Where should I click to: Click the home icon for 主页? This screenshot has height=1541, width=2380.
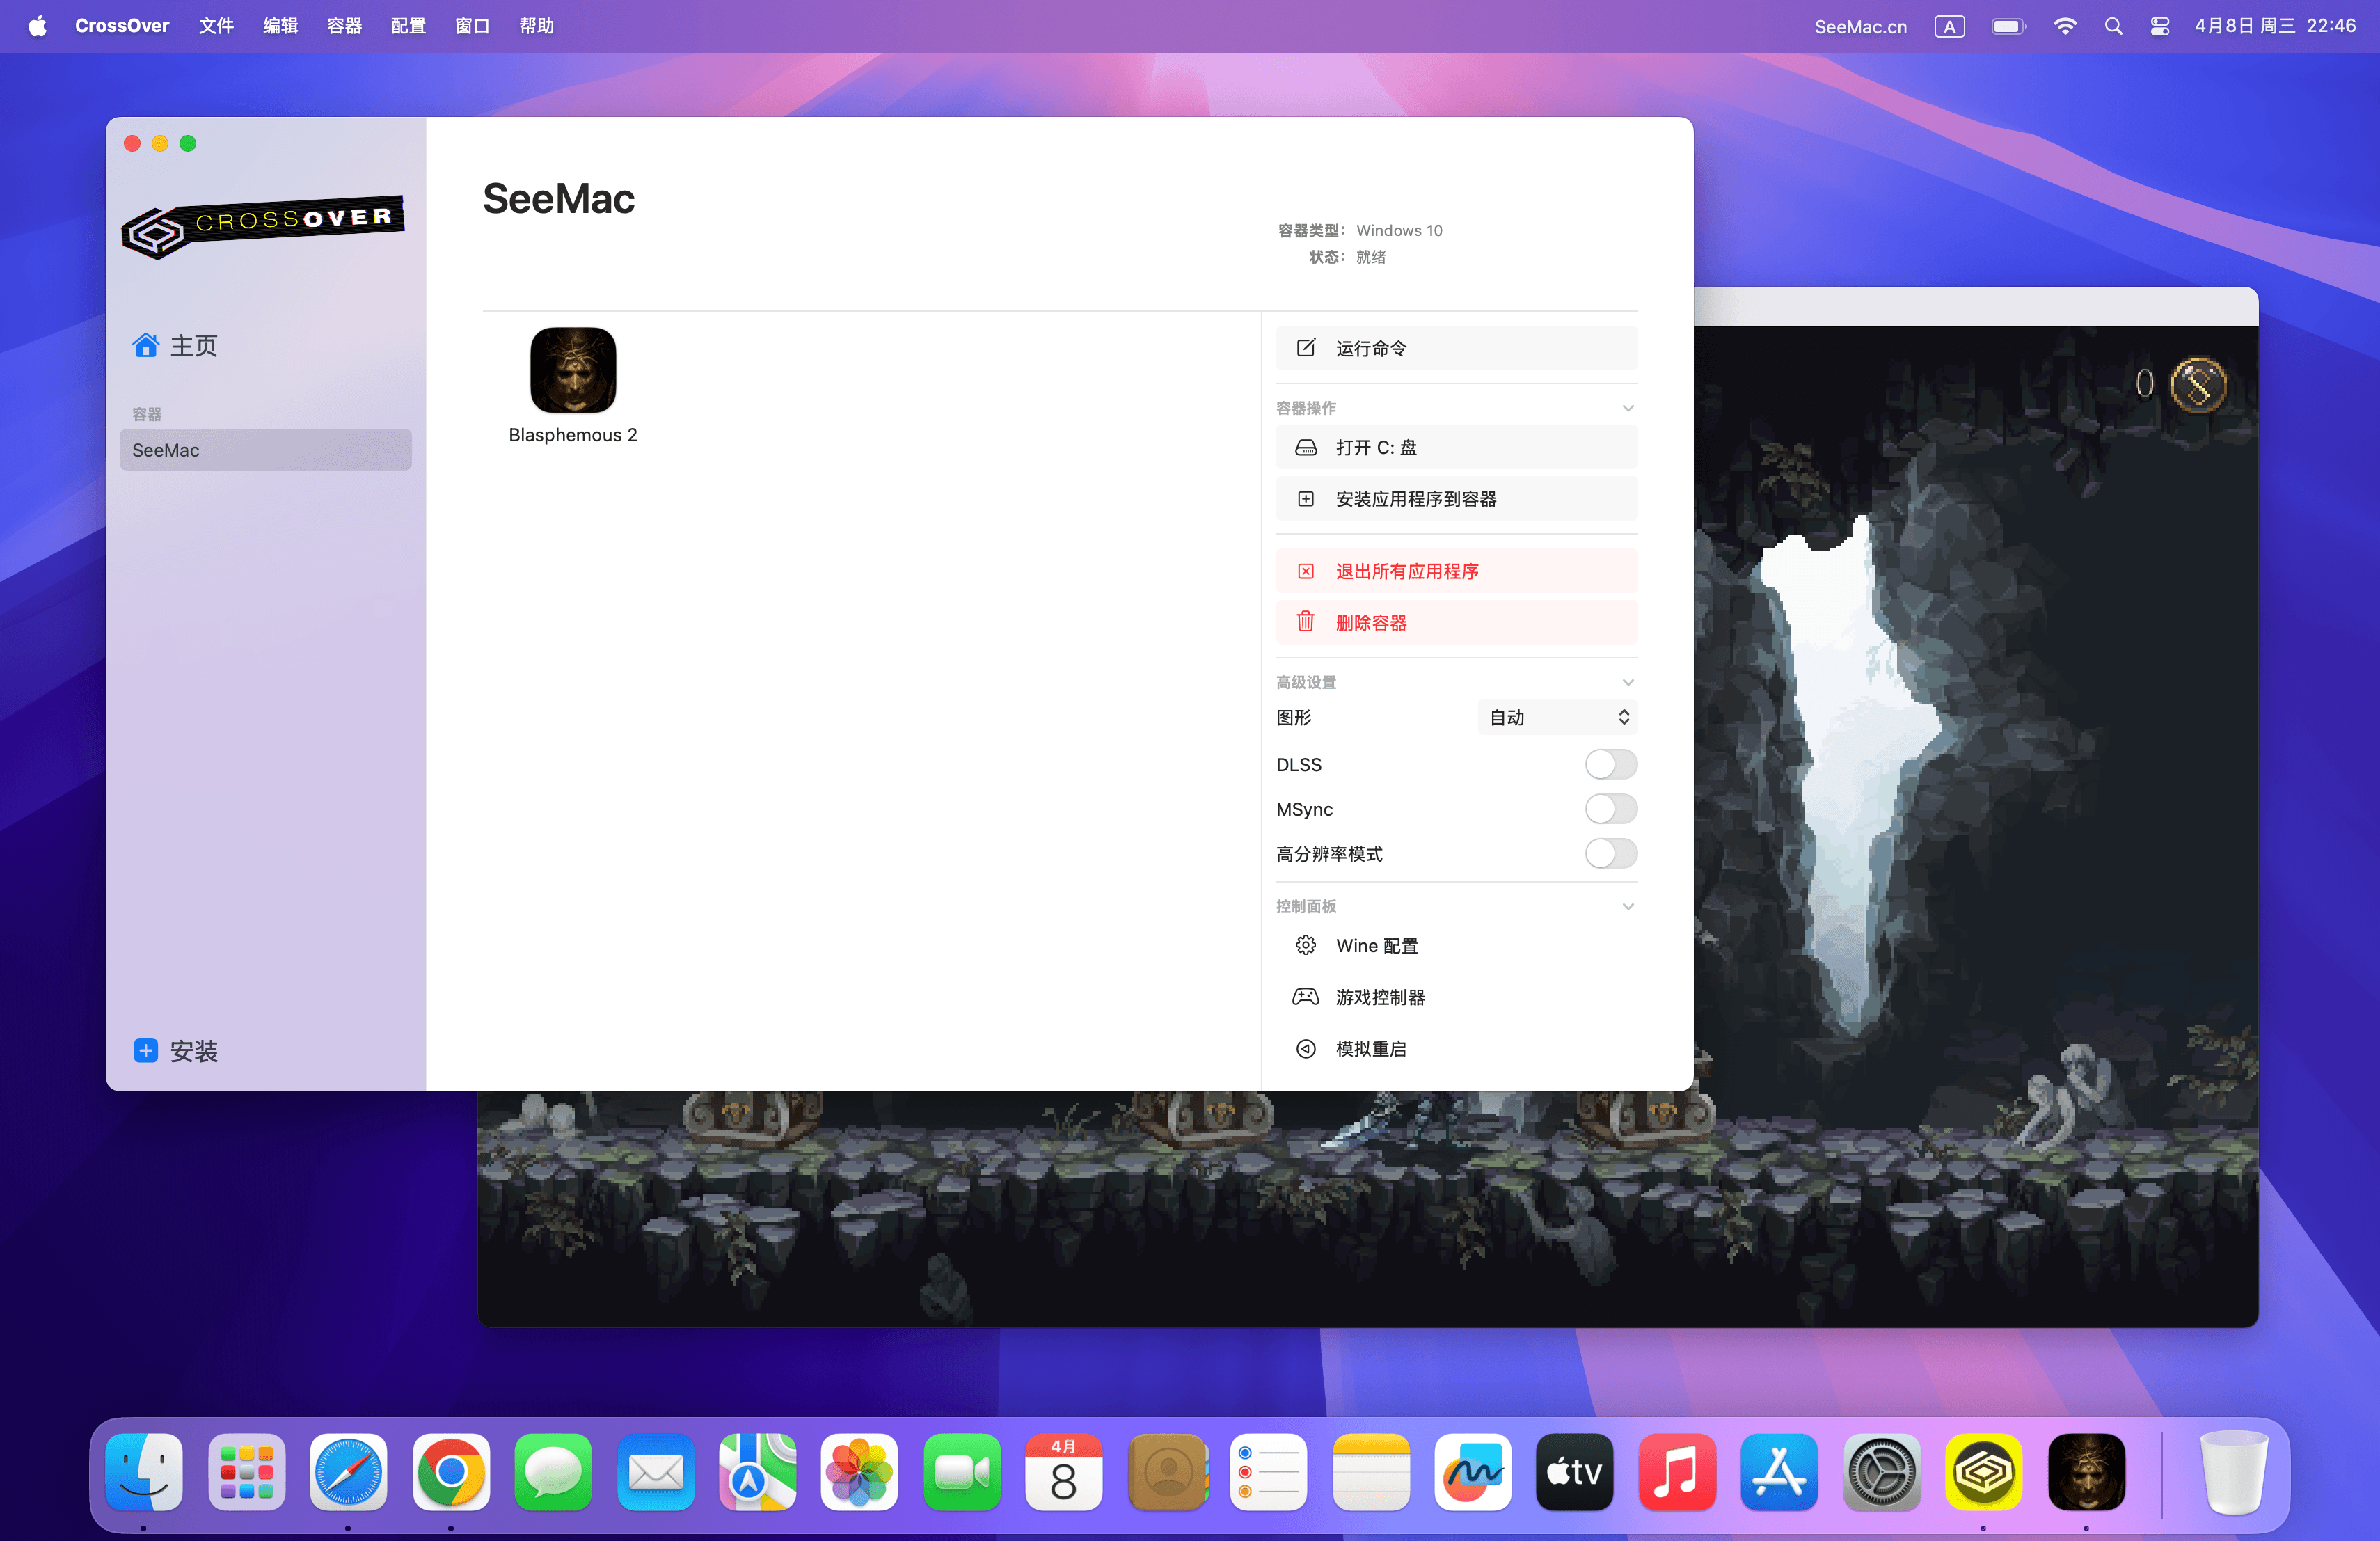146,345
